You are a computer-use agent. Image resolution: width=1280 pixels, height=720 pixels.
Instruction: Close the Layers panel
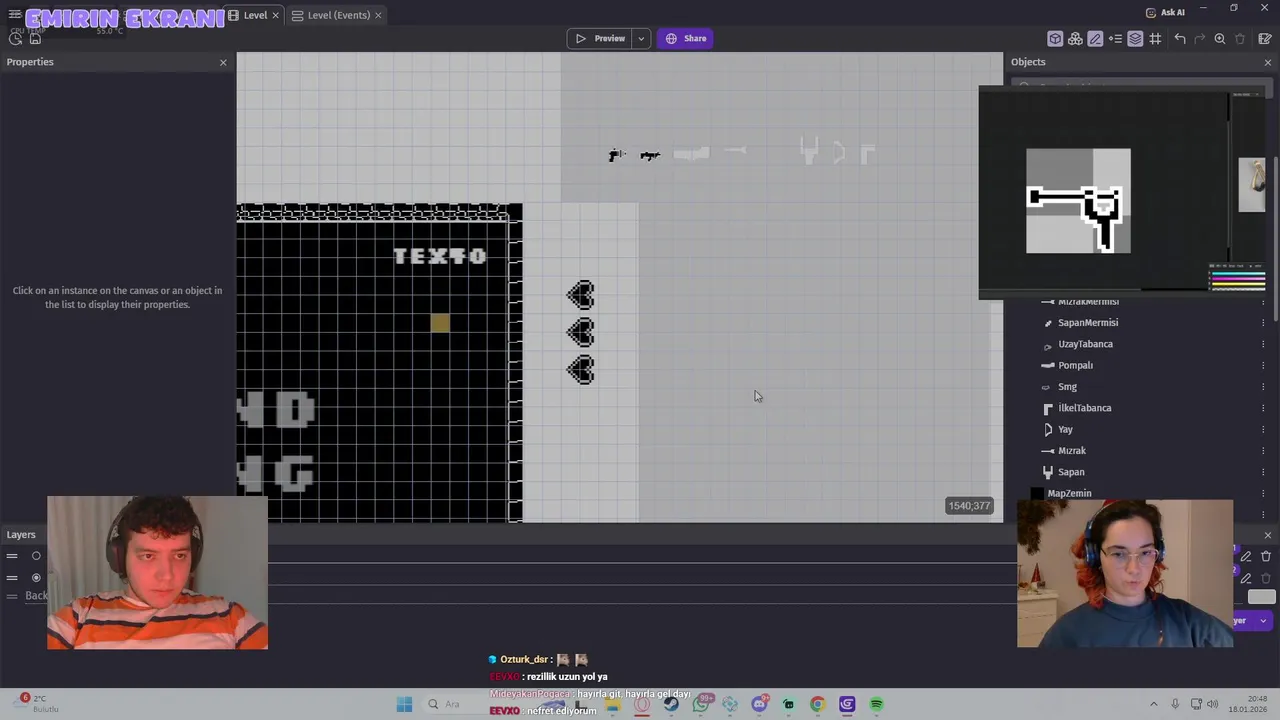1268,535
